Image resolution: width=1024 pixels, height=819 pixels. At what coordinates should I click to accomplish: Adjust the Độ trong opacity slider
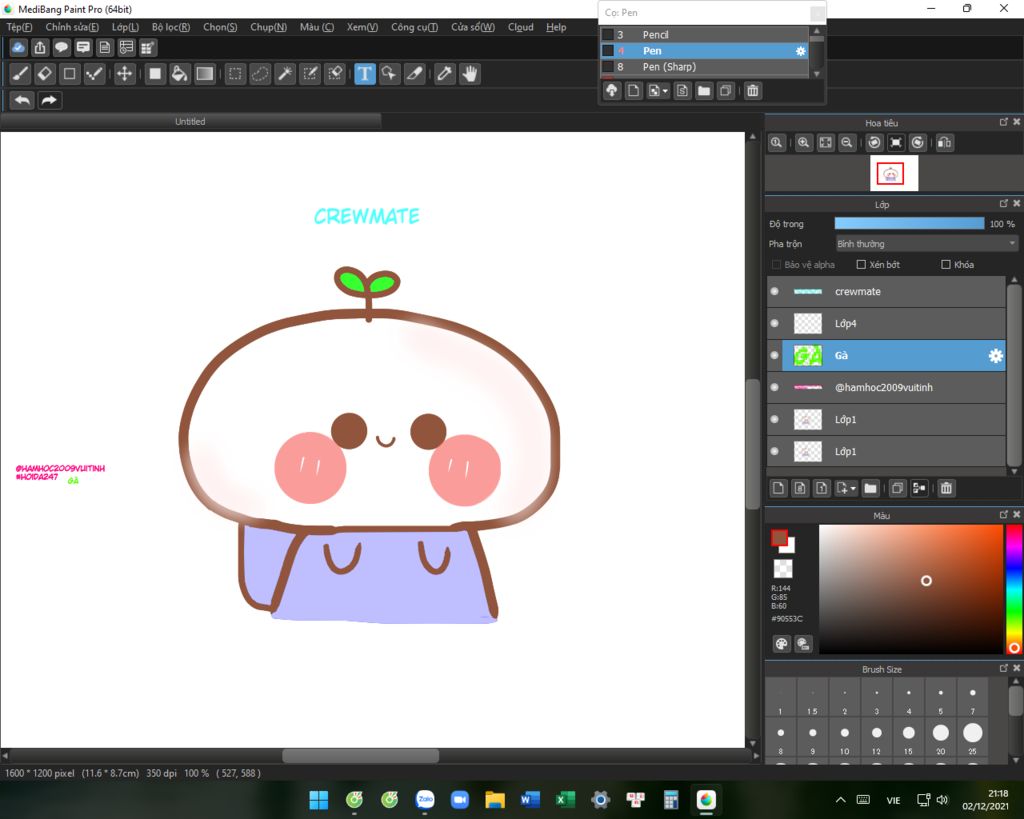(909, 223)
